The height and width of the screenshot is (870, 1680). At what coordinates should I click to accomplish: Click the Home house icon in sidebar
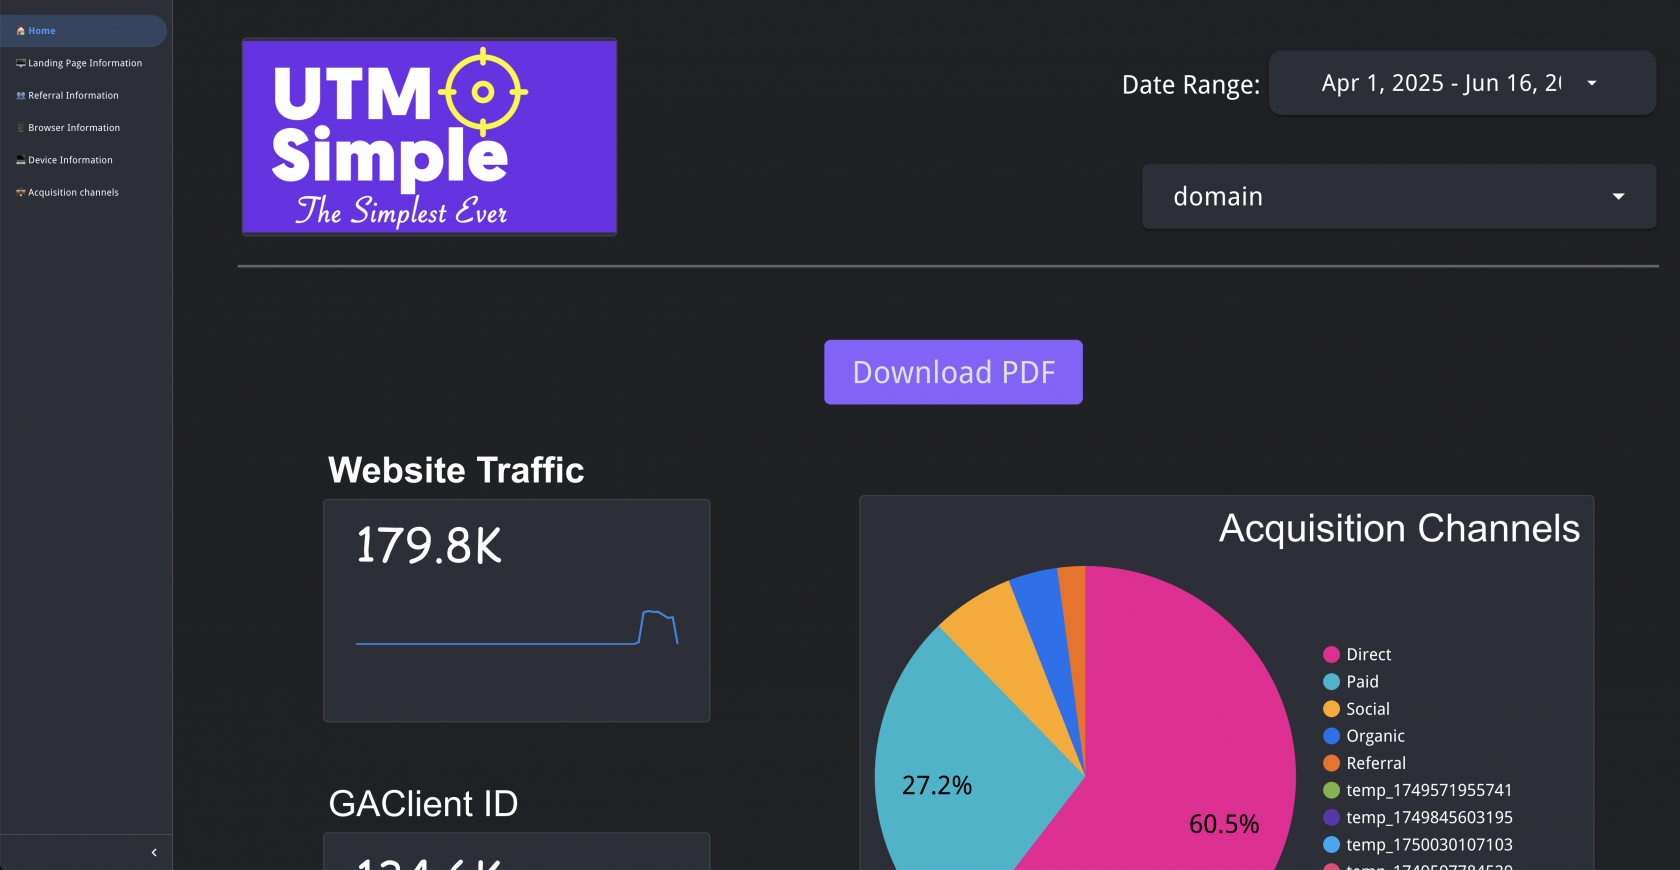[21, 31]
